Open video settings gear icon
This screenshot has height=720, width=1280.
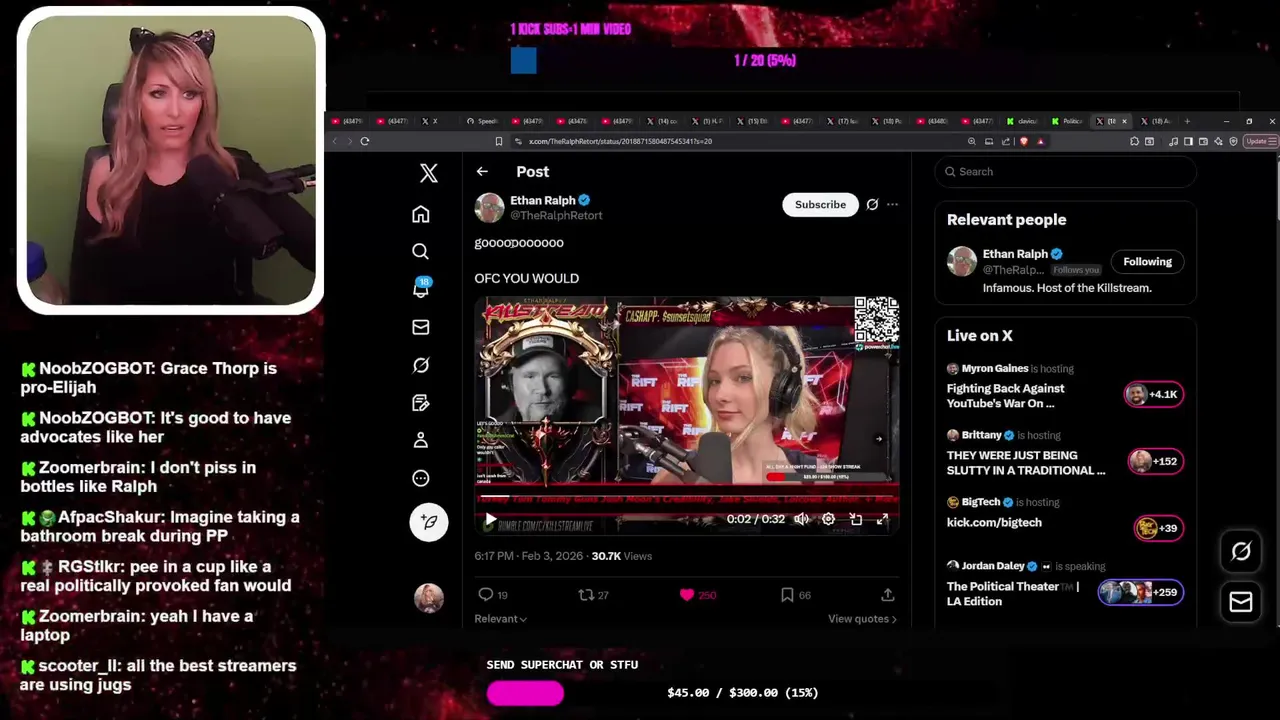828,519
